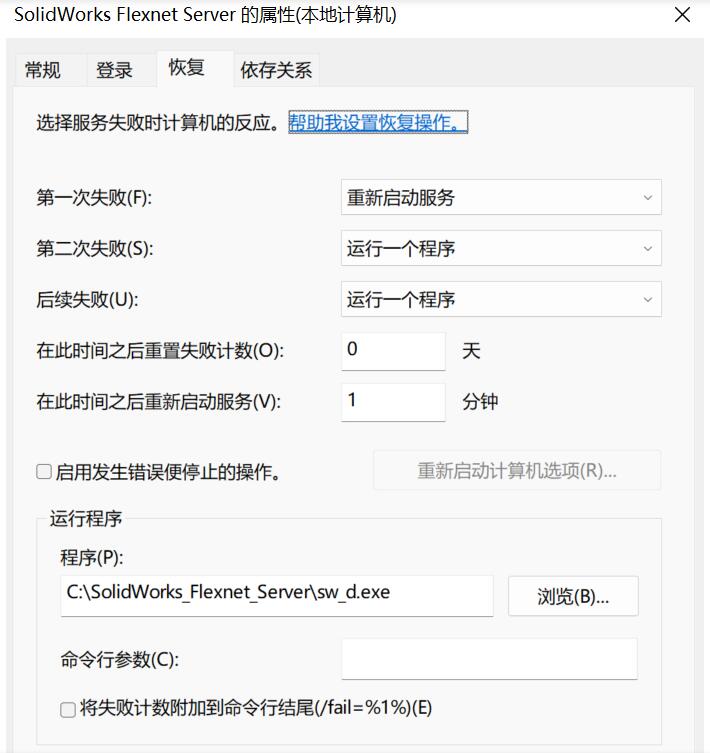Image resolution: width=710 pixels, height=753 pixels.
Task: Open the 帮助我设置恢复操作 help link
Action: (378, 123)
